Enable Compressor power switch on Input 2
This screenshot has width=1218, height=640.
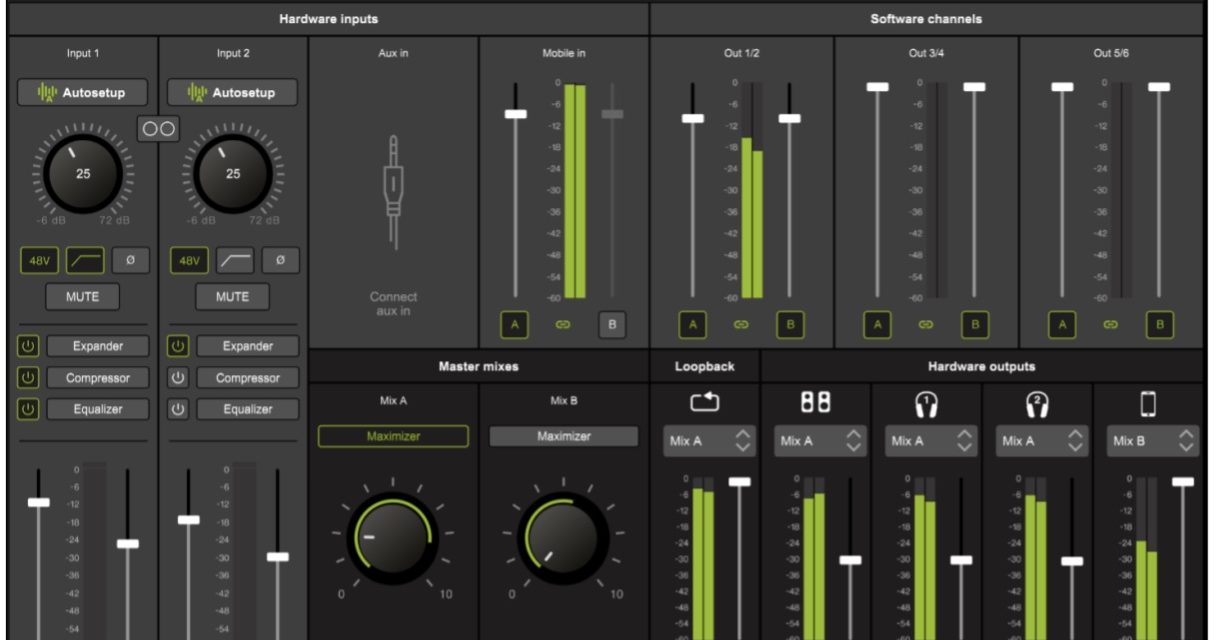[x=178, y=378]
